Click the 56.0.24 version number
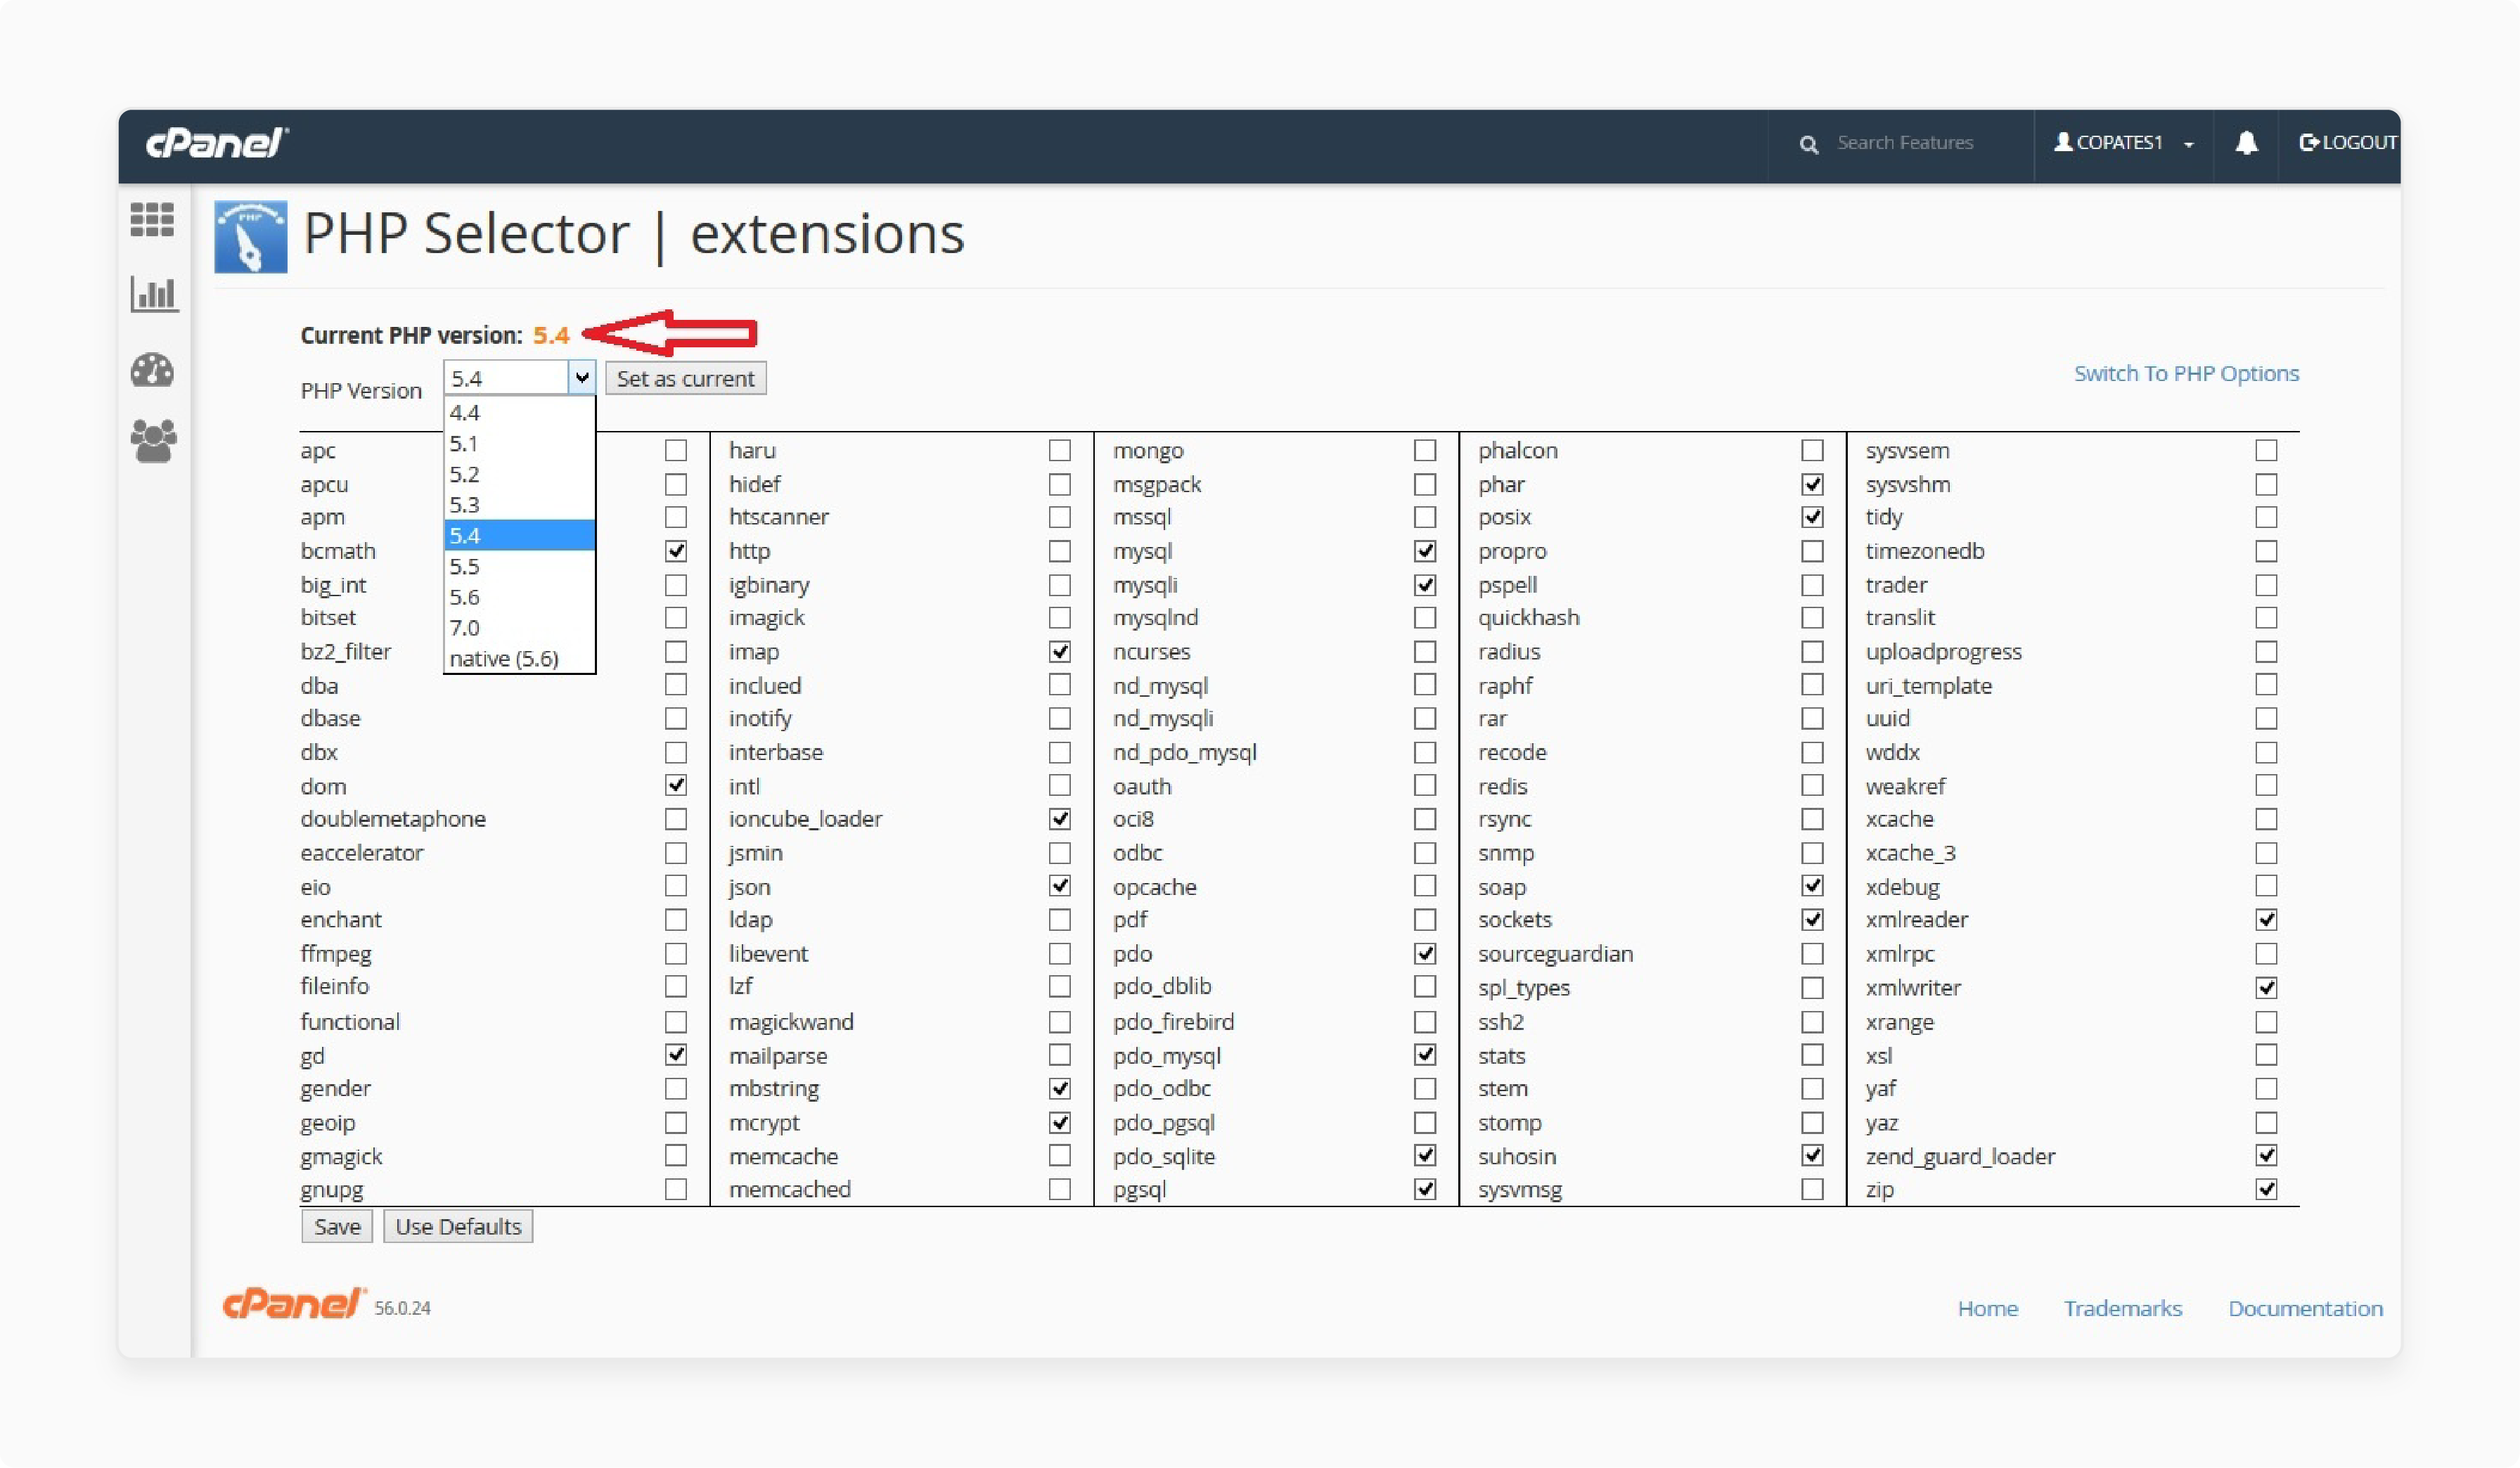This screenshot has width=2520, height=1468. (402, 1308)
